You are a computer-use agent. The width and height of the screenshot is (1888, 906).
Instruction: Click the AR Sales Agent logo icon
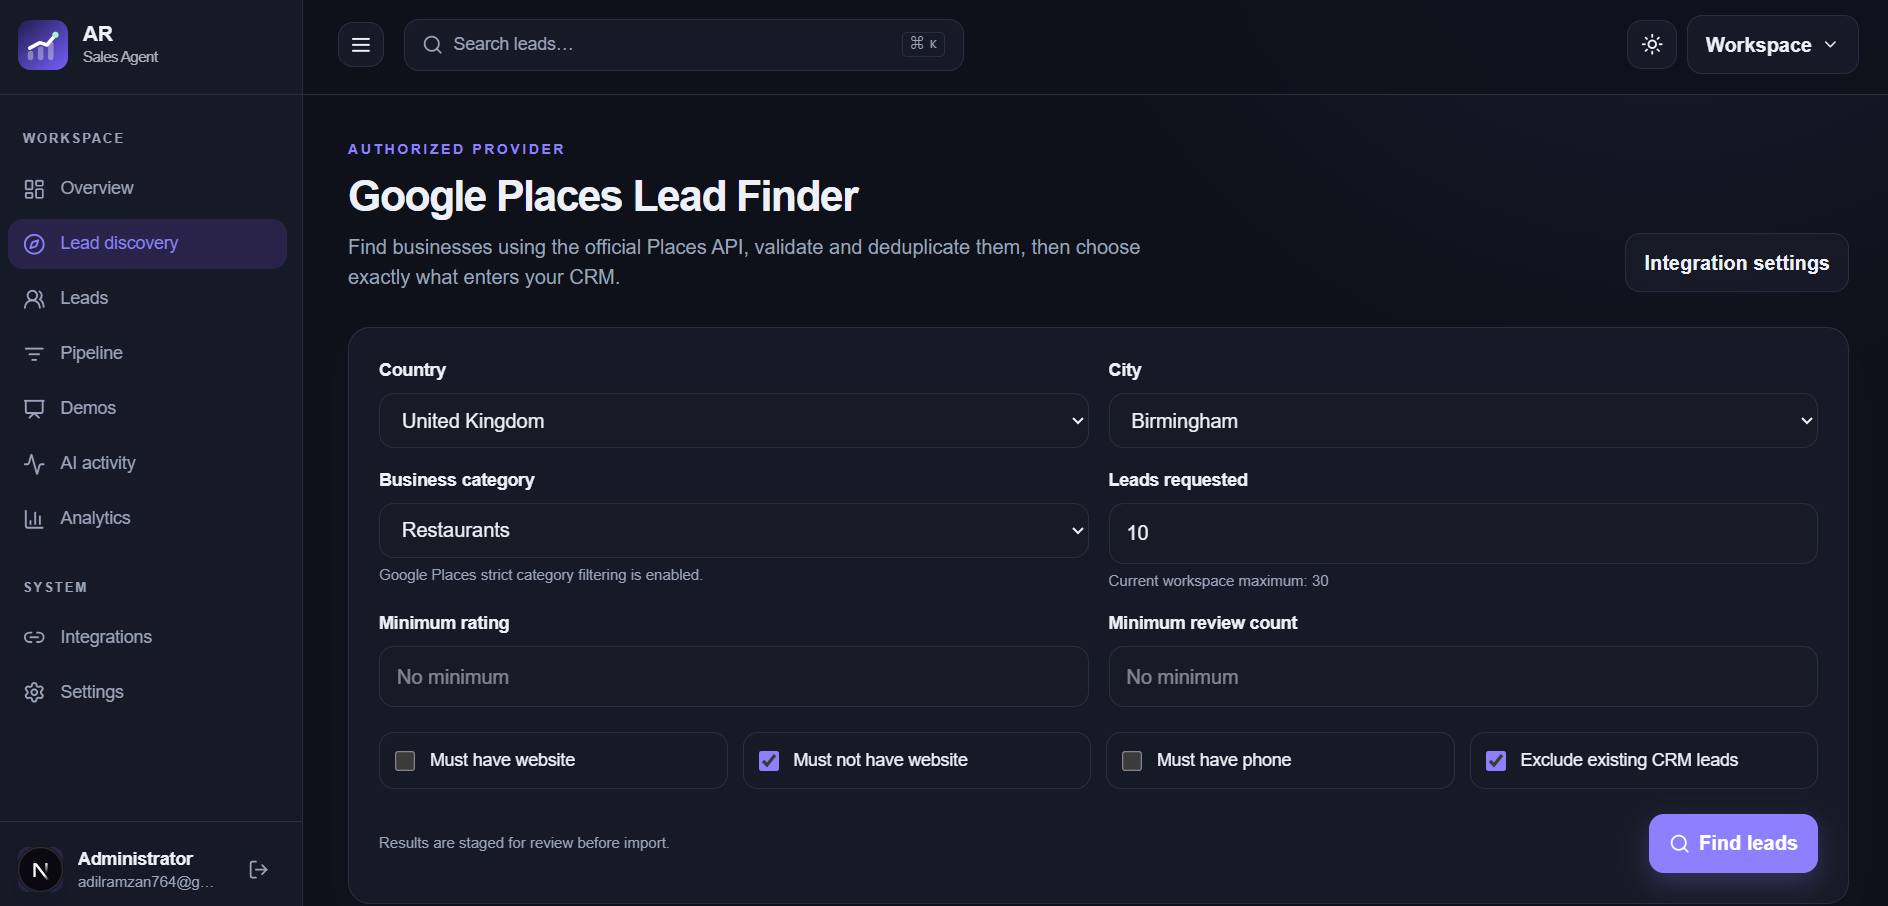pos(43,45)
